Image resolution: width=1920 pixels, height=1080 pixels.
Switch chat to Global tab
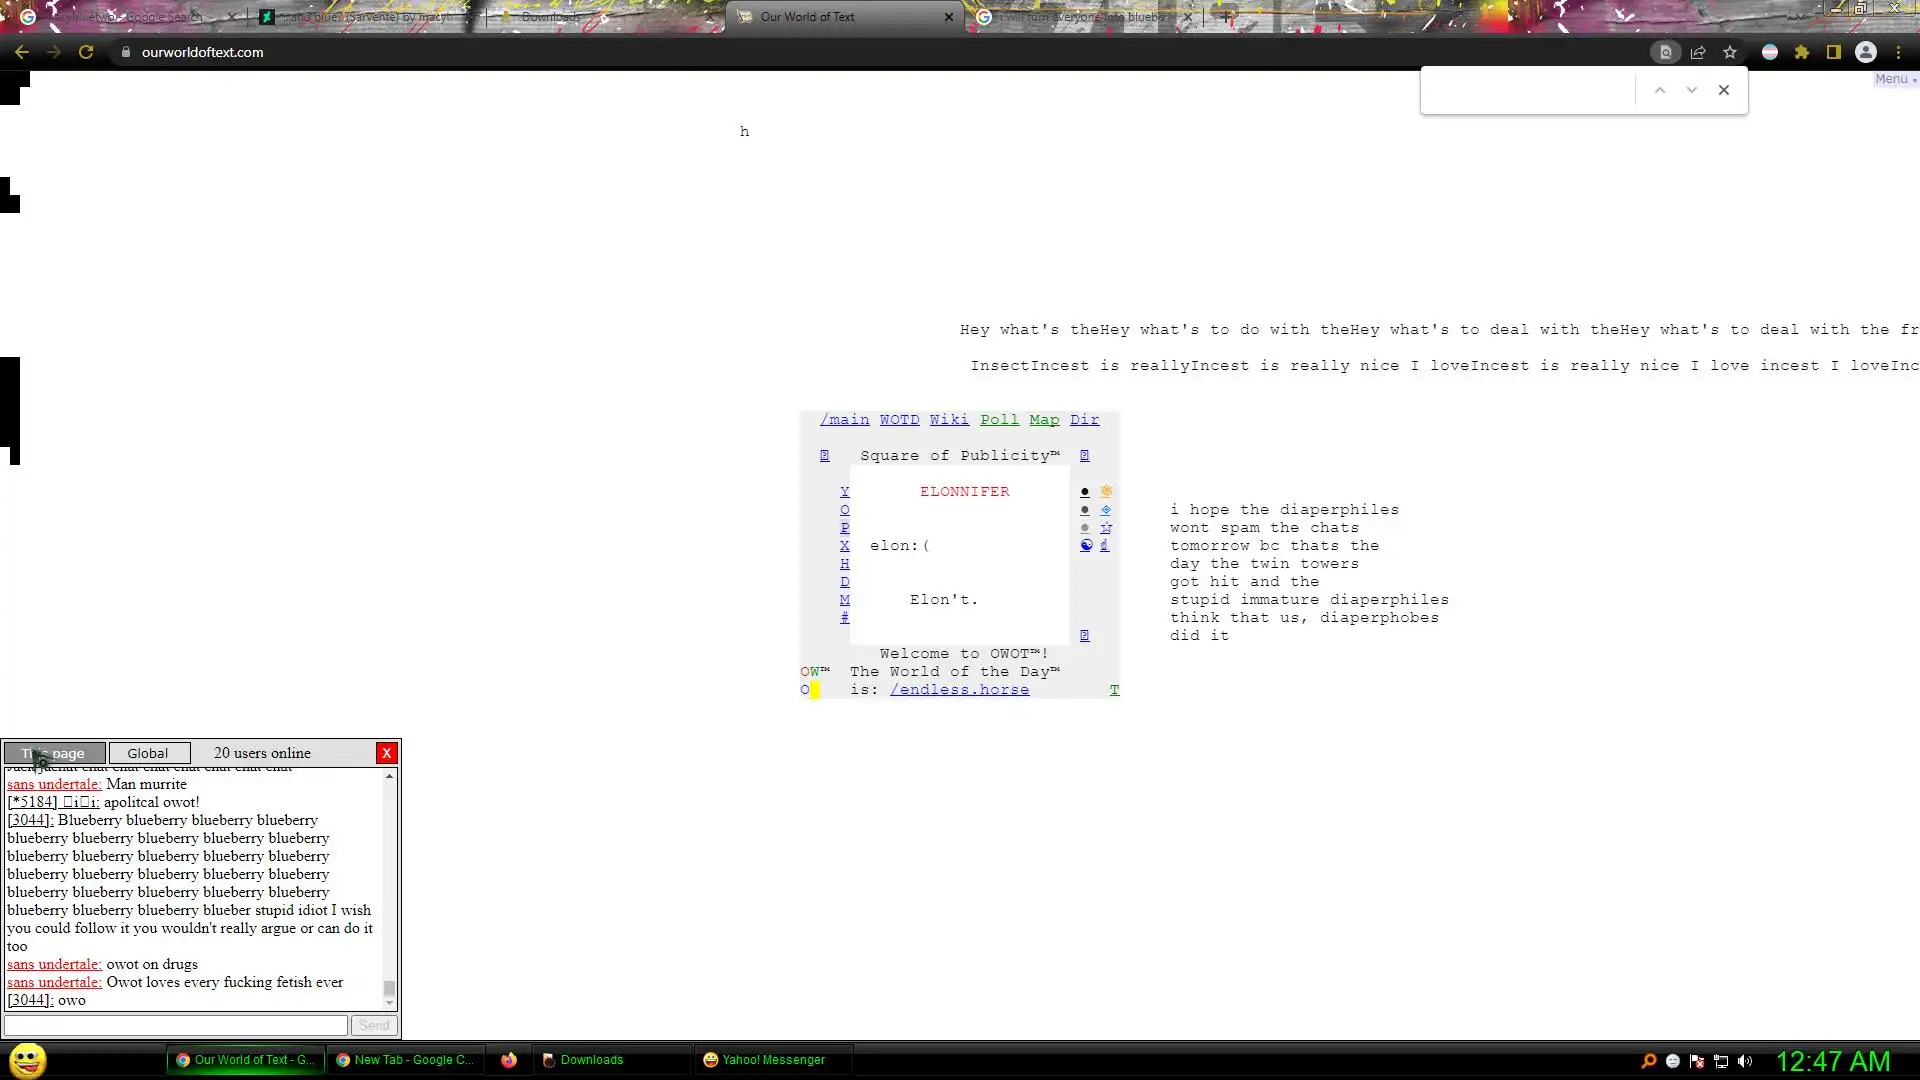148,753
